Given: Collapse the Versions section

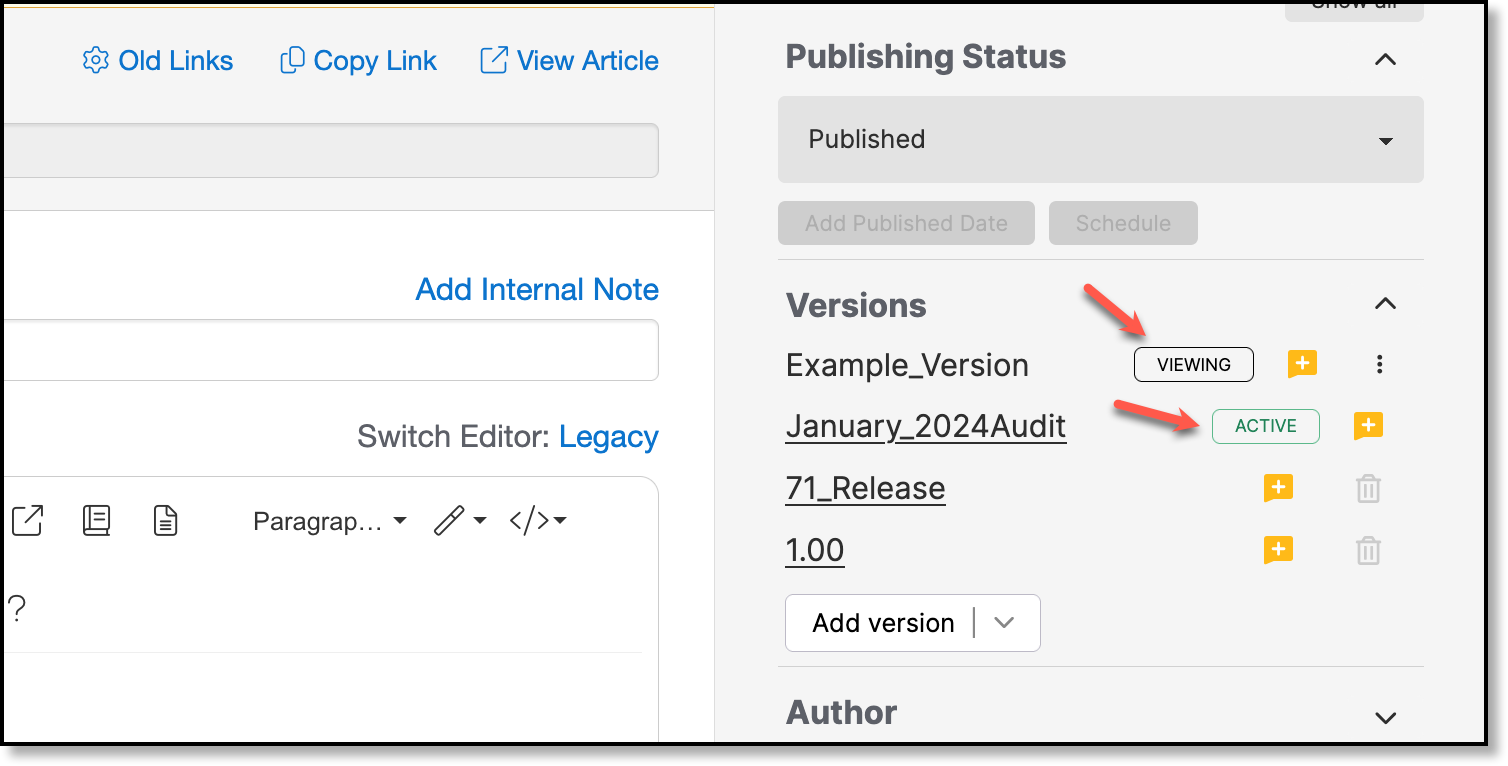Looking at the screenshot, I should coord(1385,304).
